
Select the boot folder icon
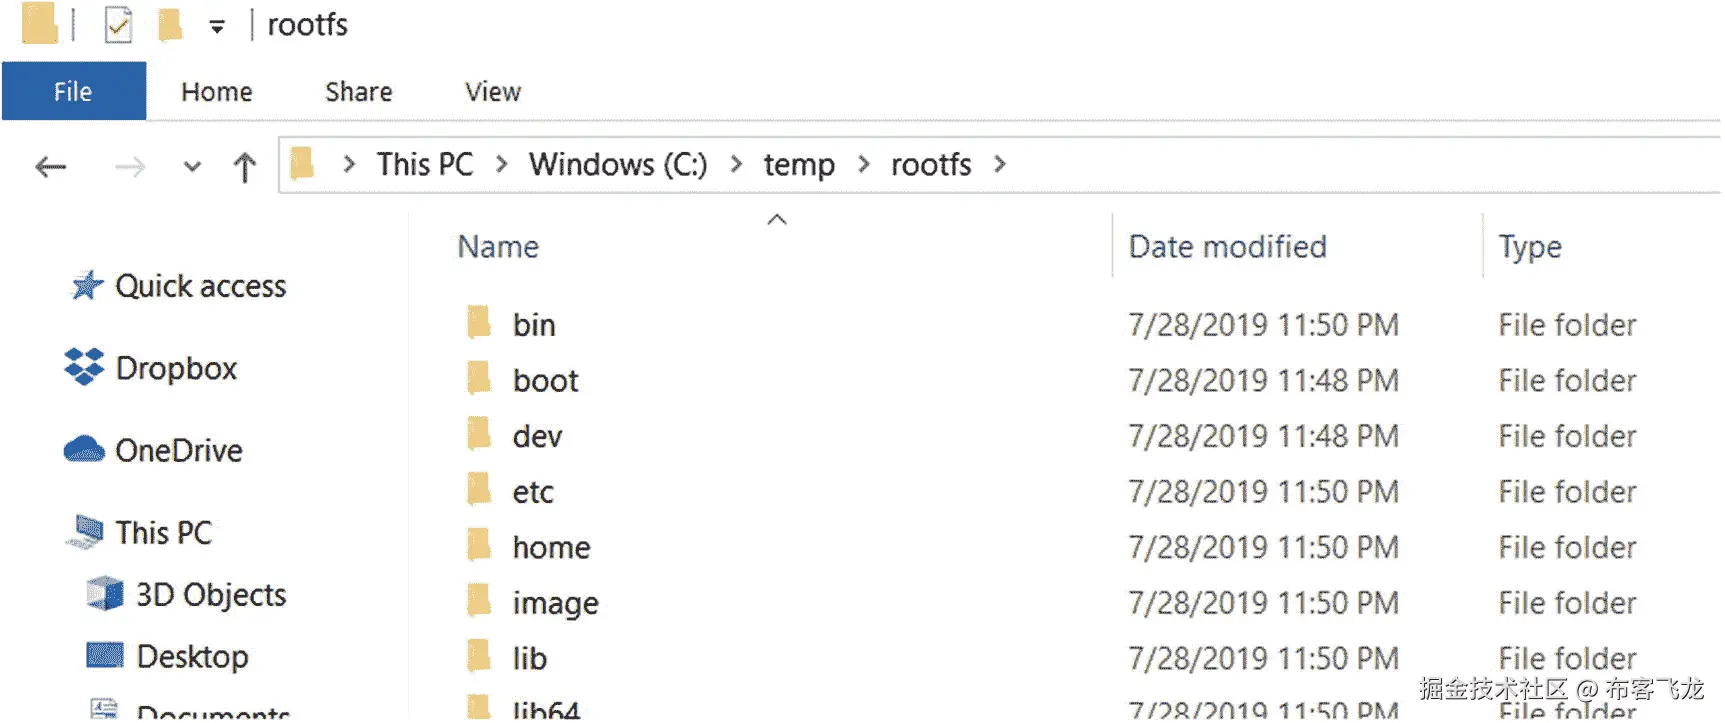pos(479,379)
